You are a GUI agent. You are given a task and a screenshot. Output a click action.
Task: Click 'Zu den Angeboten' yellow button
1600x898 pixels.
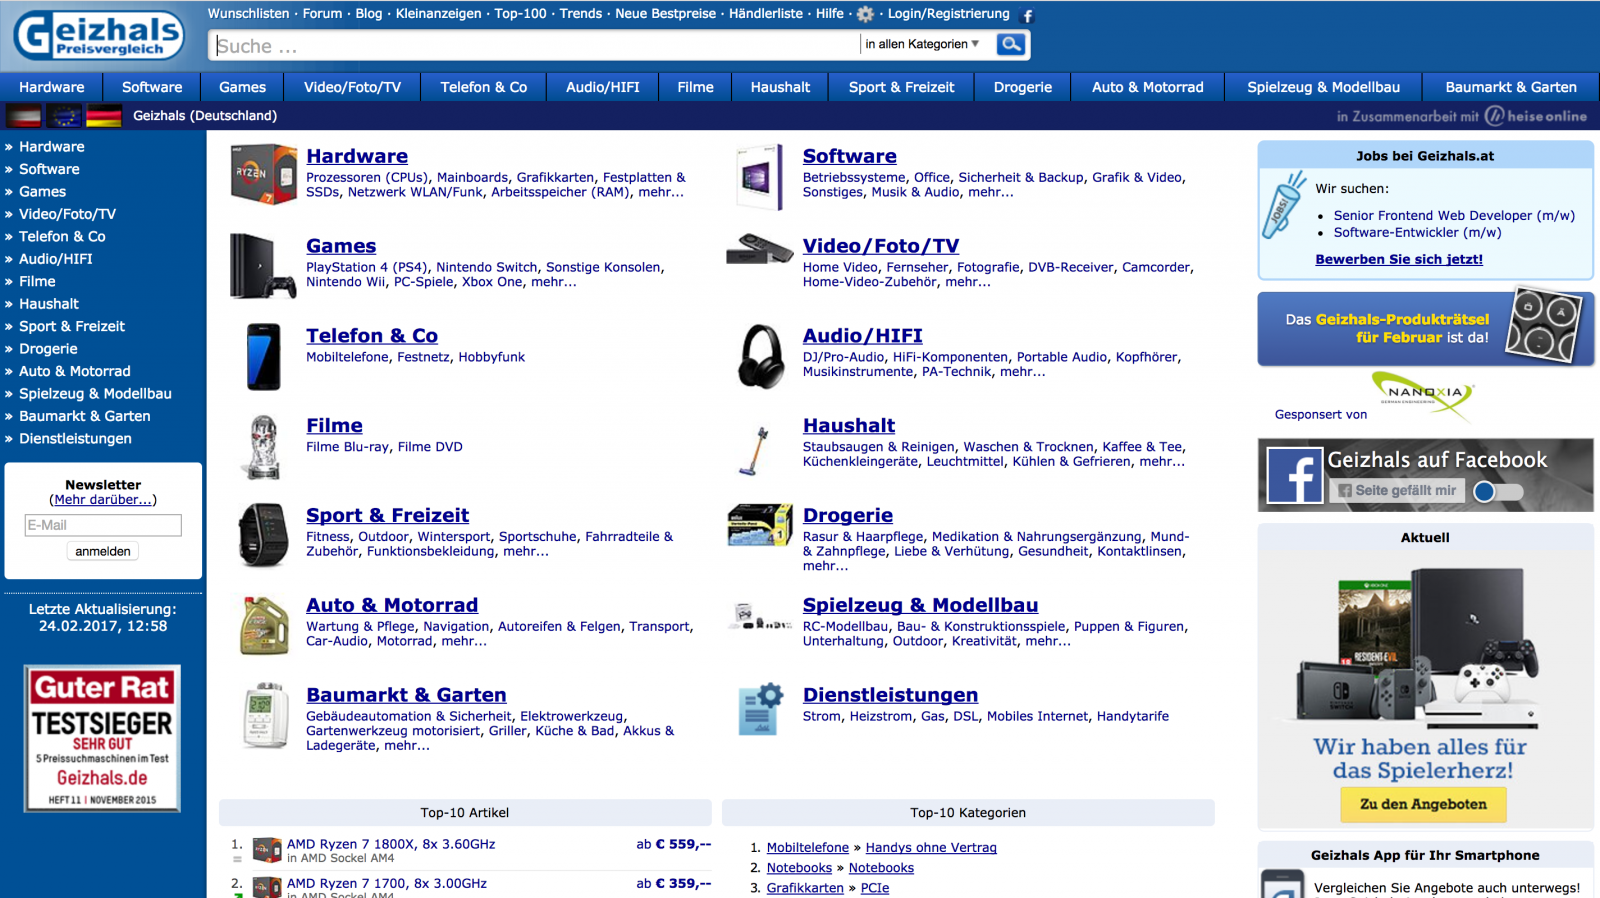click(x=1423, y=804)
